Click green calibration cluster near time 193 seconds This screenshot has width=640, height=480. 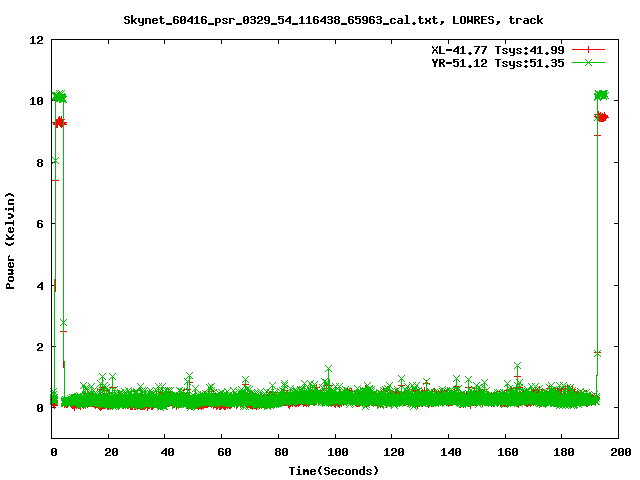(x=602, y=95)
